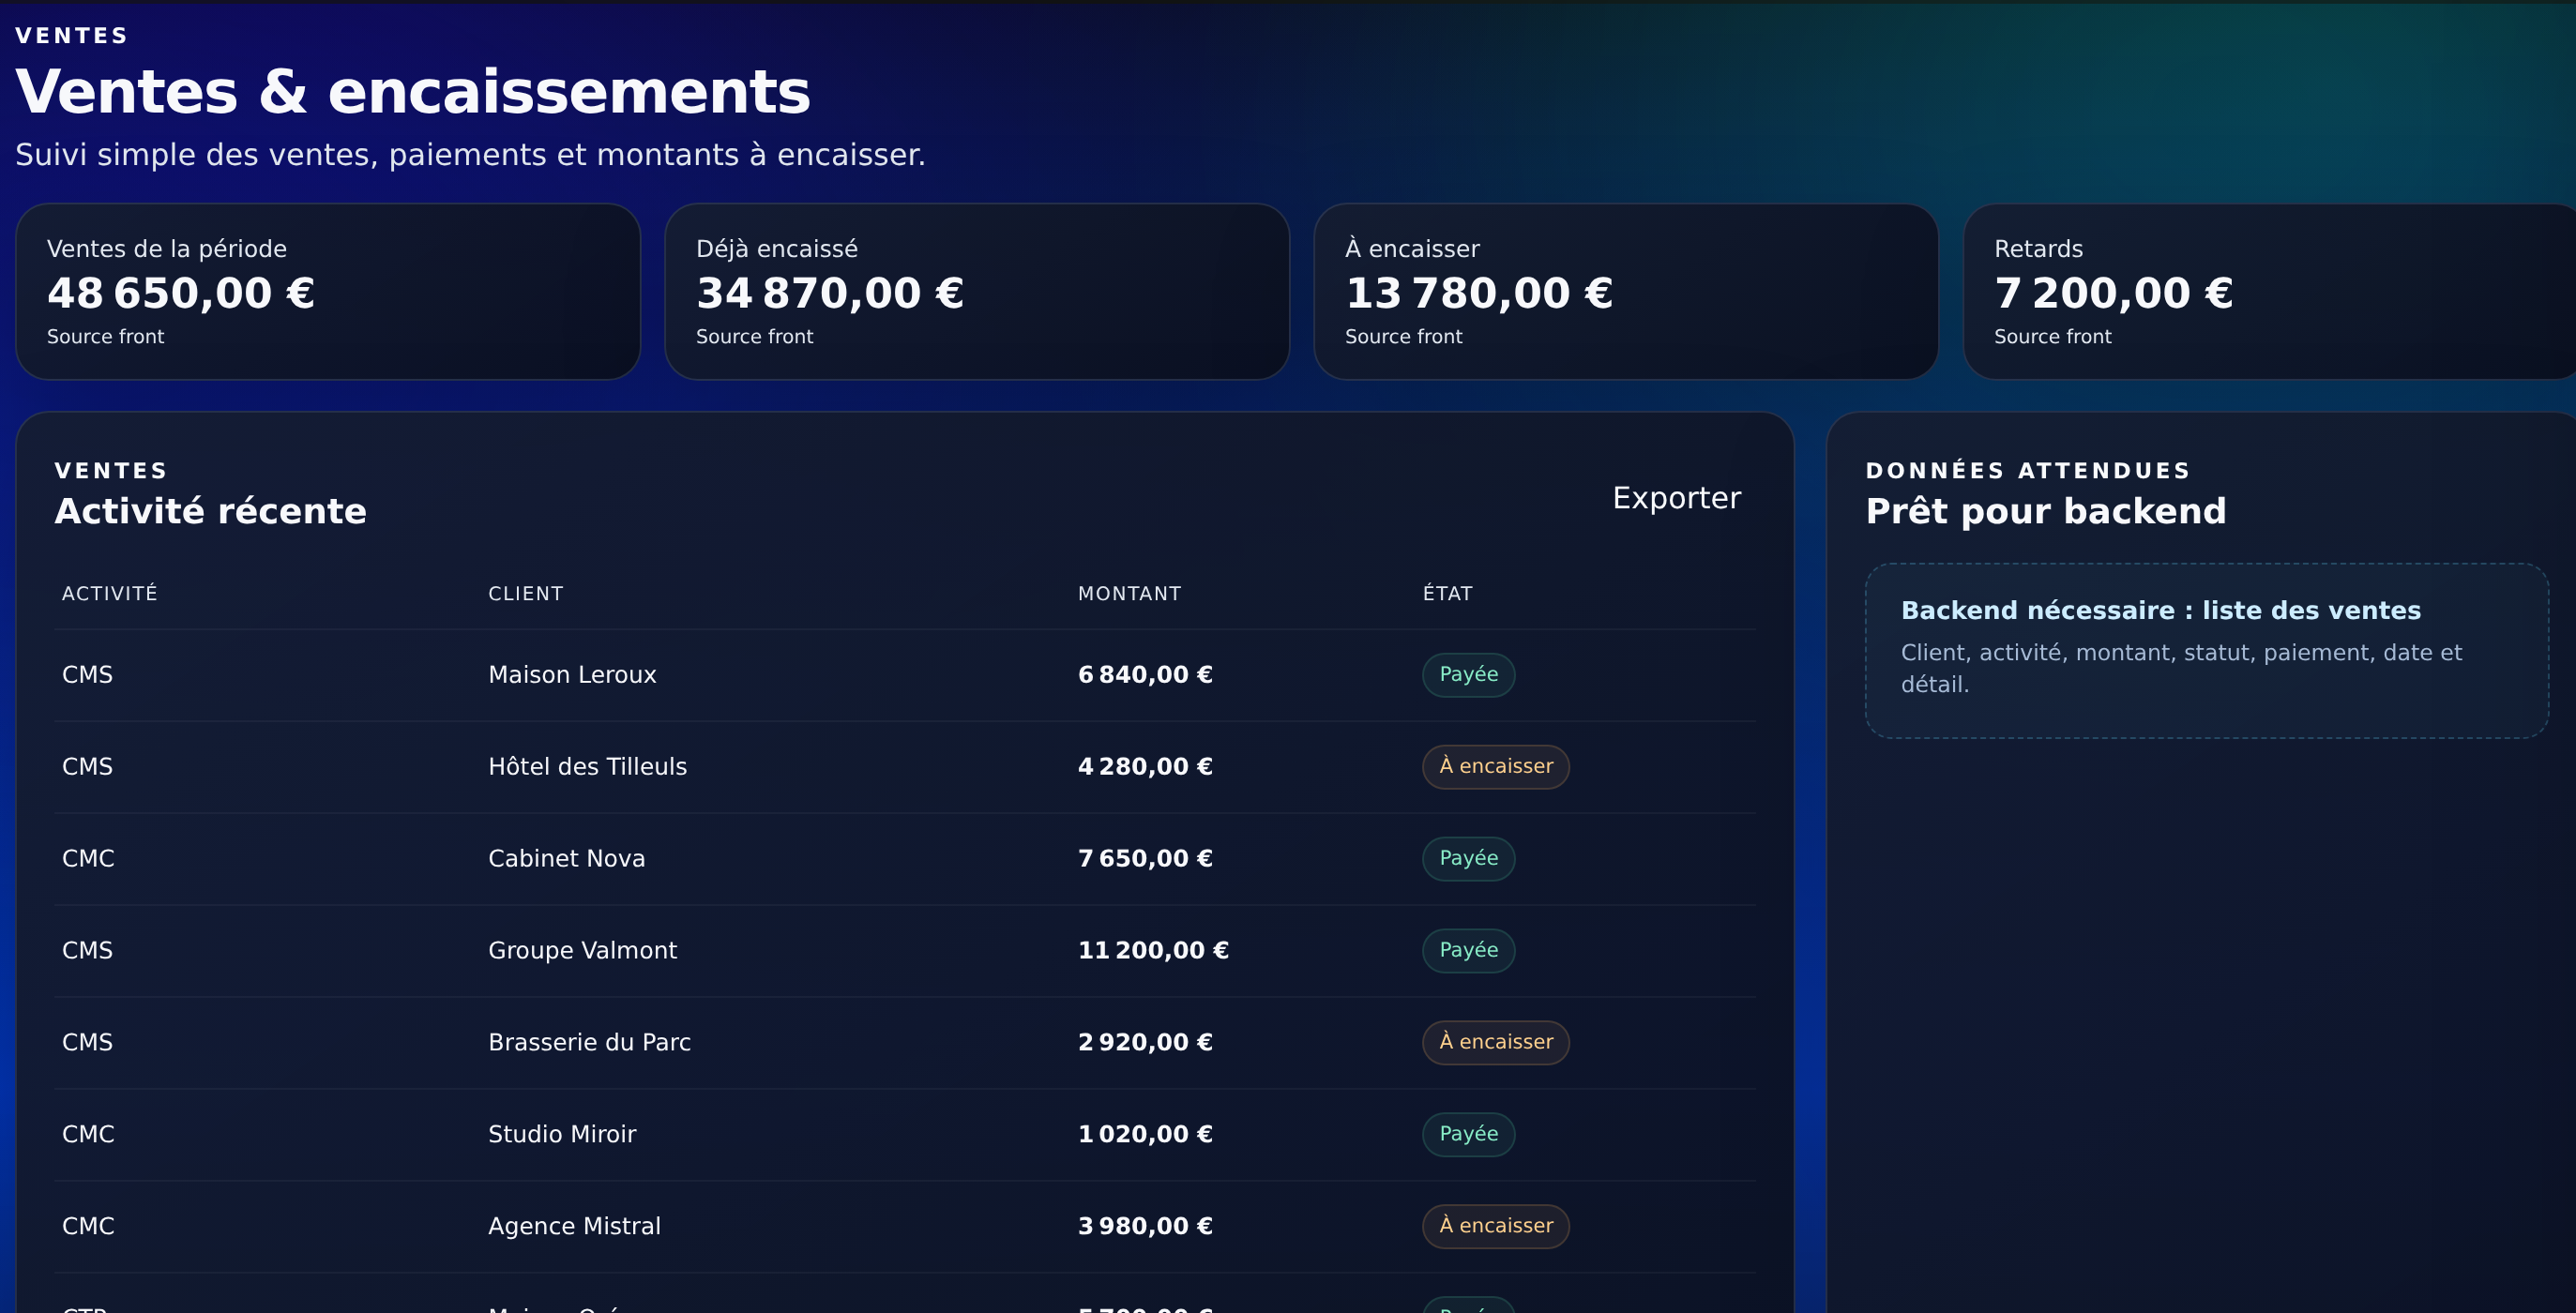Click the Payée badge for Studio Miroir
The height and width of the screenshot is (1313, 2576).
(x=1469, y=1135)
